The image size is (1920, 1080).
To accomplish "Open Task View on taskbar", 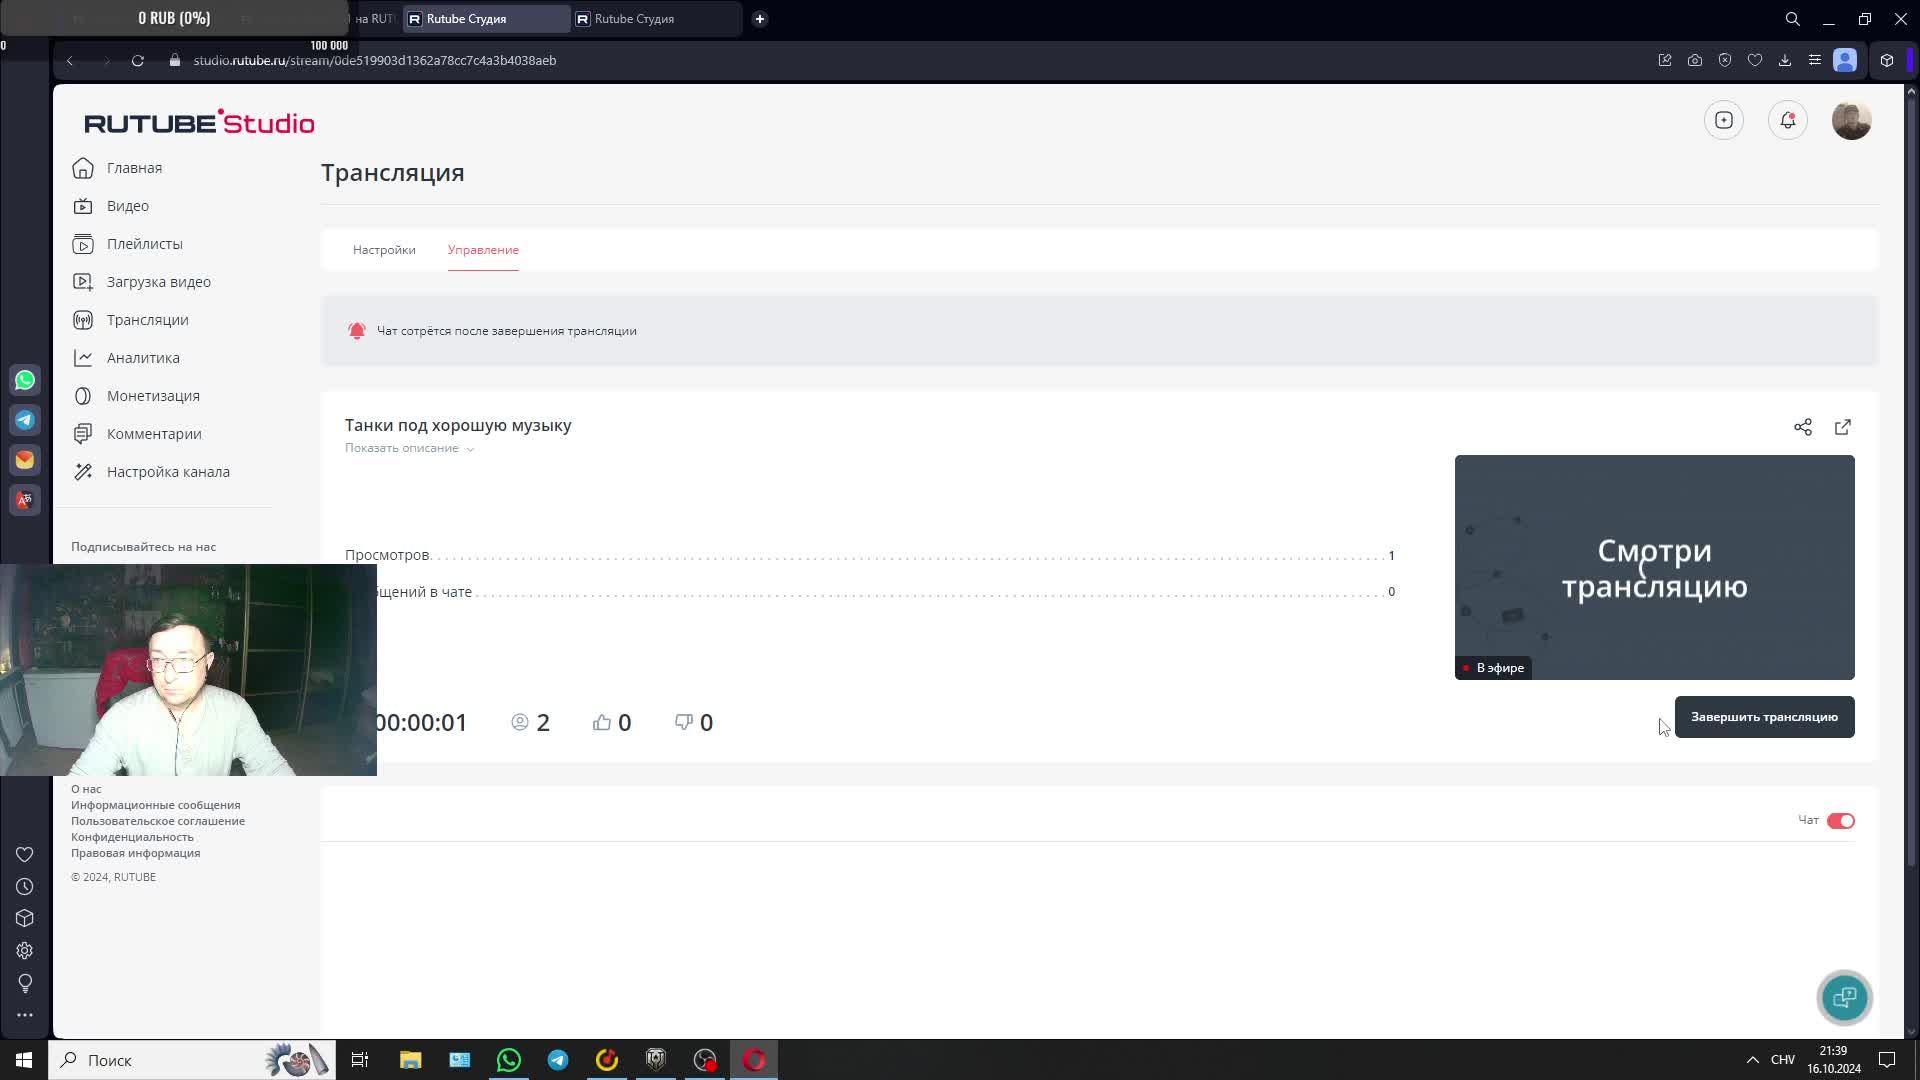I will [x=360, y=1060].
